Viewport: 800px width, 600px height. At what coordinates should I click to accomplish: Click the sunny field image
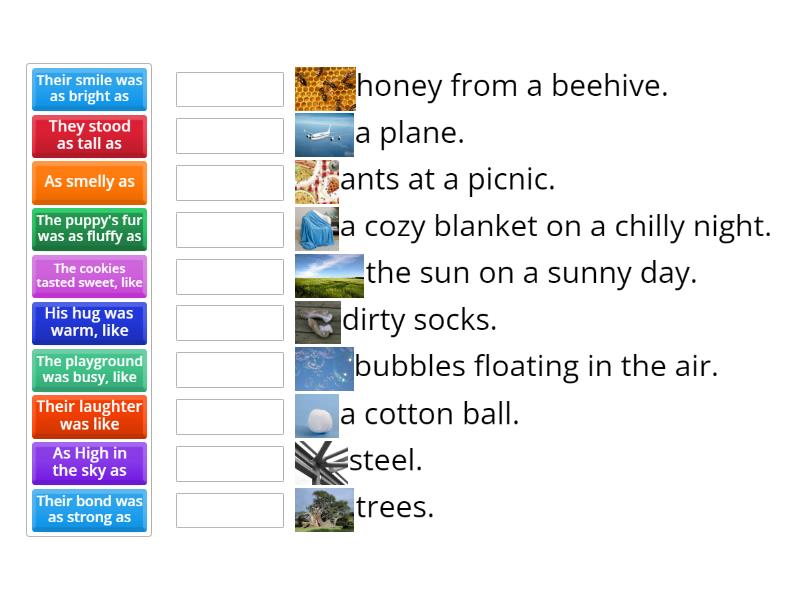(324, 275)
